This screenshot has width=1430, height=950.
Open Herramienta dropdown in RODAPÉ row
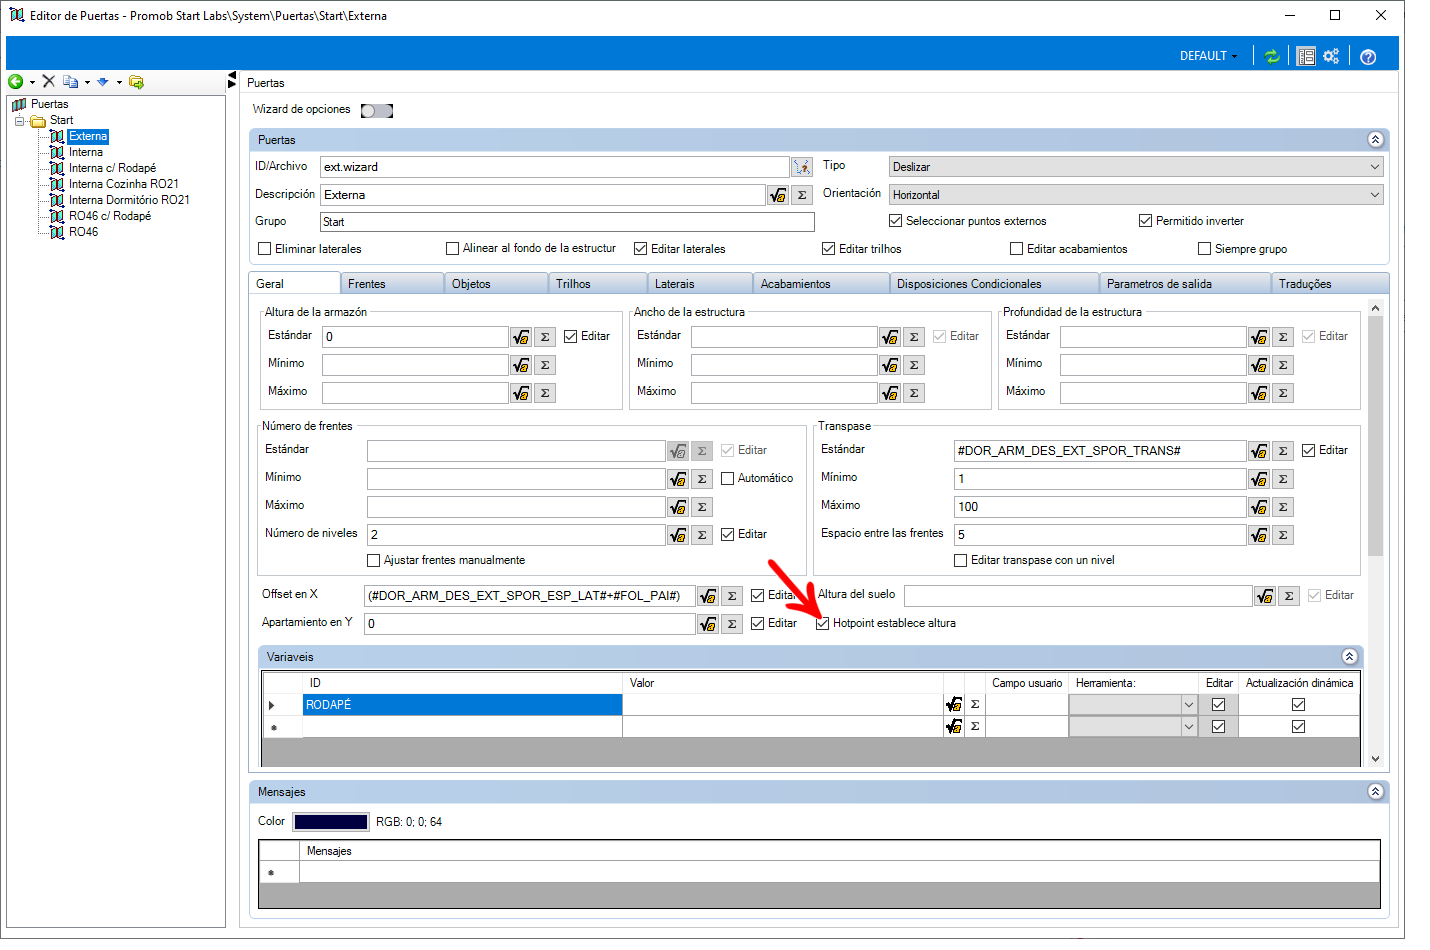[x=1189, y=705]
